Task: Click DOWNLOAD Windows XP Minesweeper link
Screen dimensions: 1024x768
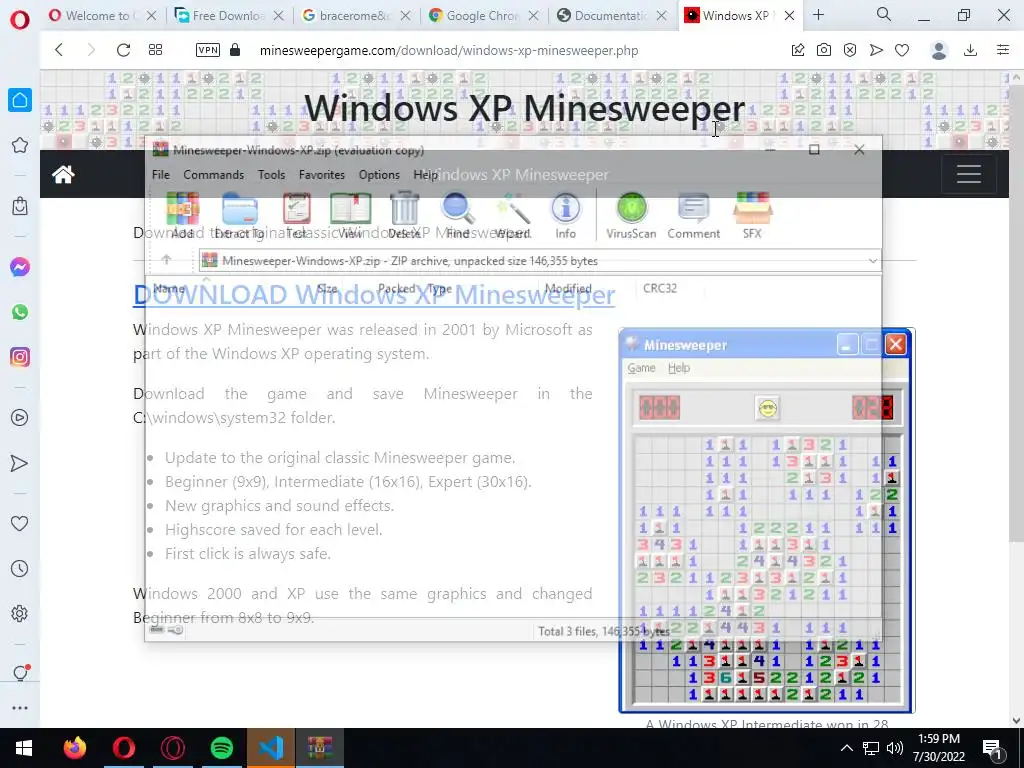Action: (374, 295)
